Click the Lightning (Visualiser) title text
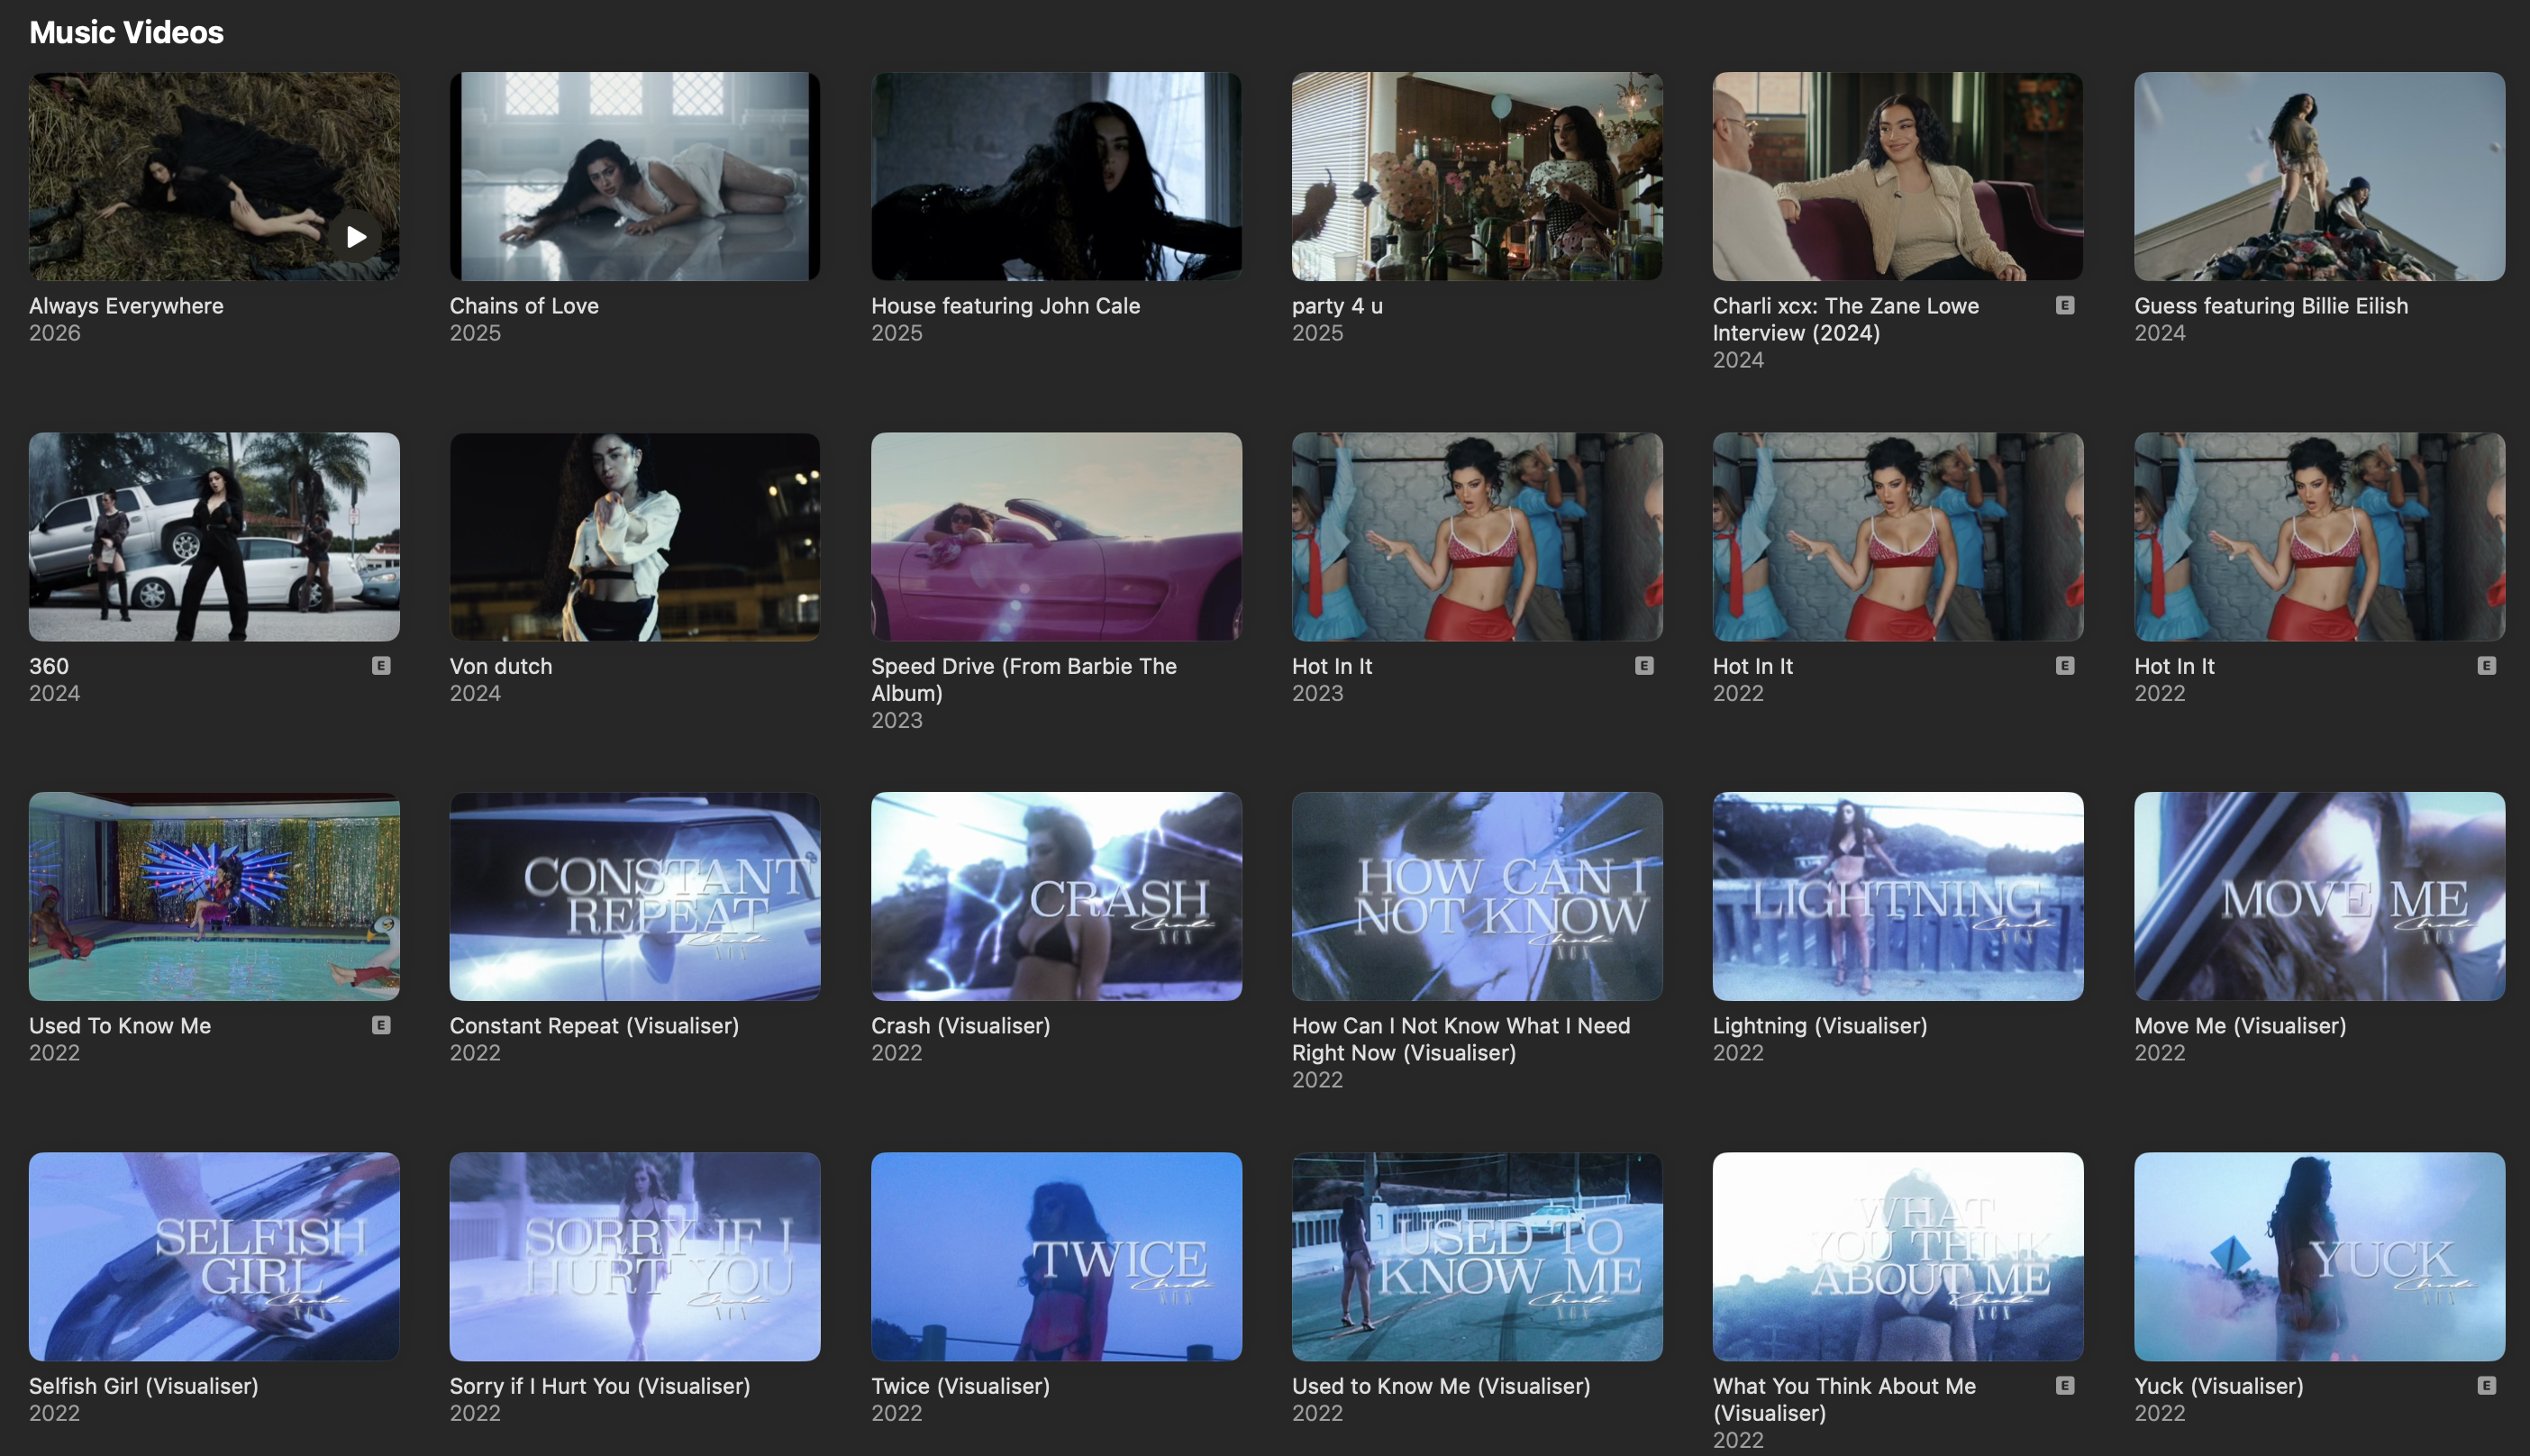Viewport: 2530px width, 1456px height. (x=1820, y=1026)
